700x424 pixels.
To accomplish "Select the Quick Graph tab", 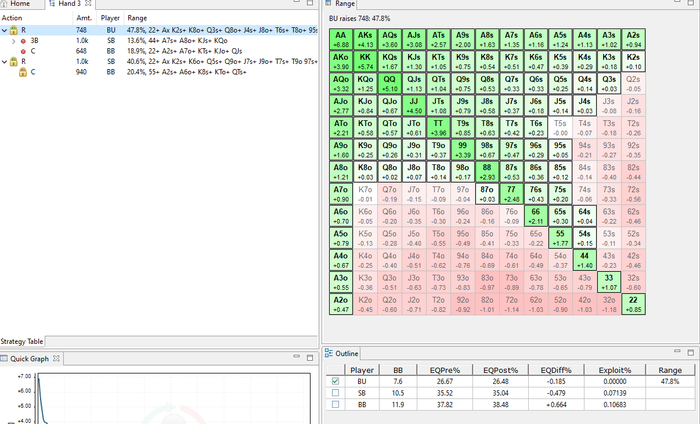I will (x=29, y=359).
